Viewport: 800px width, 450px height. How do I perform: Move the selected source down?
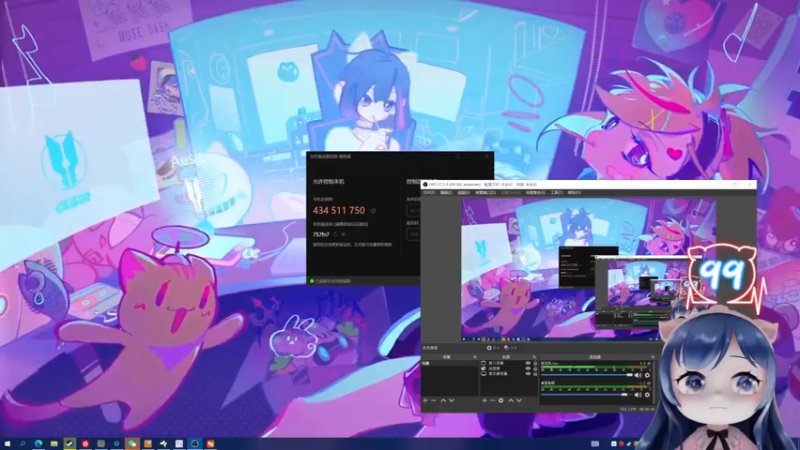coord(519,401)
